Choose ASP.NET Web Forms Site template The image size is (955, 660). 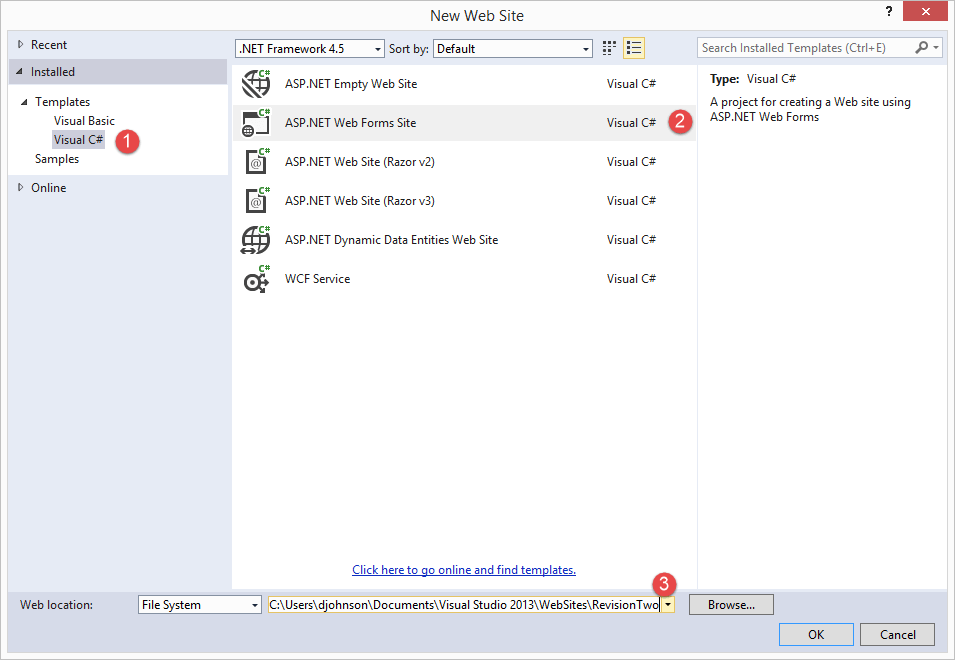click(464, 123)
